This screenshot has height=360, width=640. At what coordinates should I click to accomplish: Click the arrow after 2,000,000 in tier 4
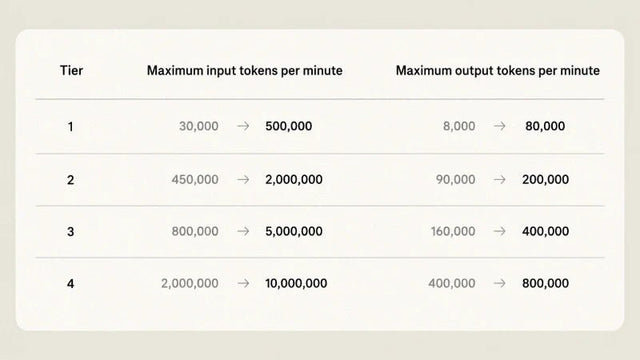coord(243,283)
